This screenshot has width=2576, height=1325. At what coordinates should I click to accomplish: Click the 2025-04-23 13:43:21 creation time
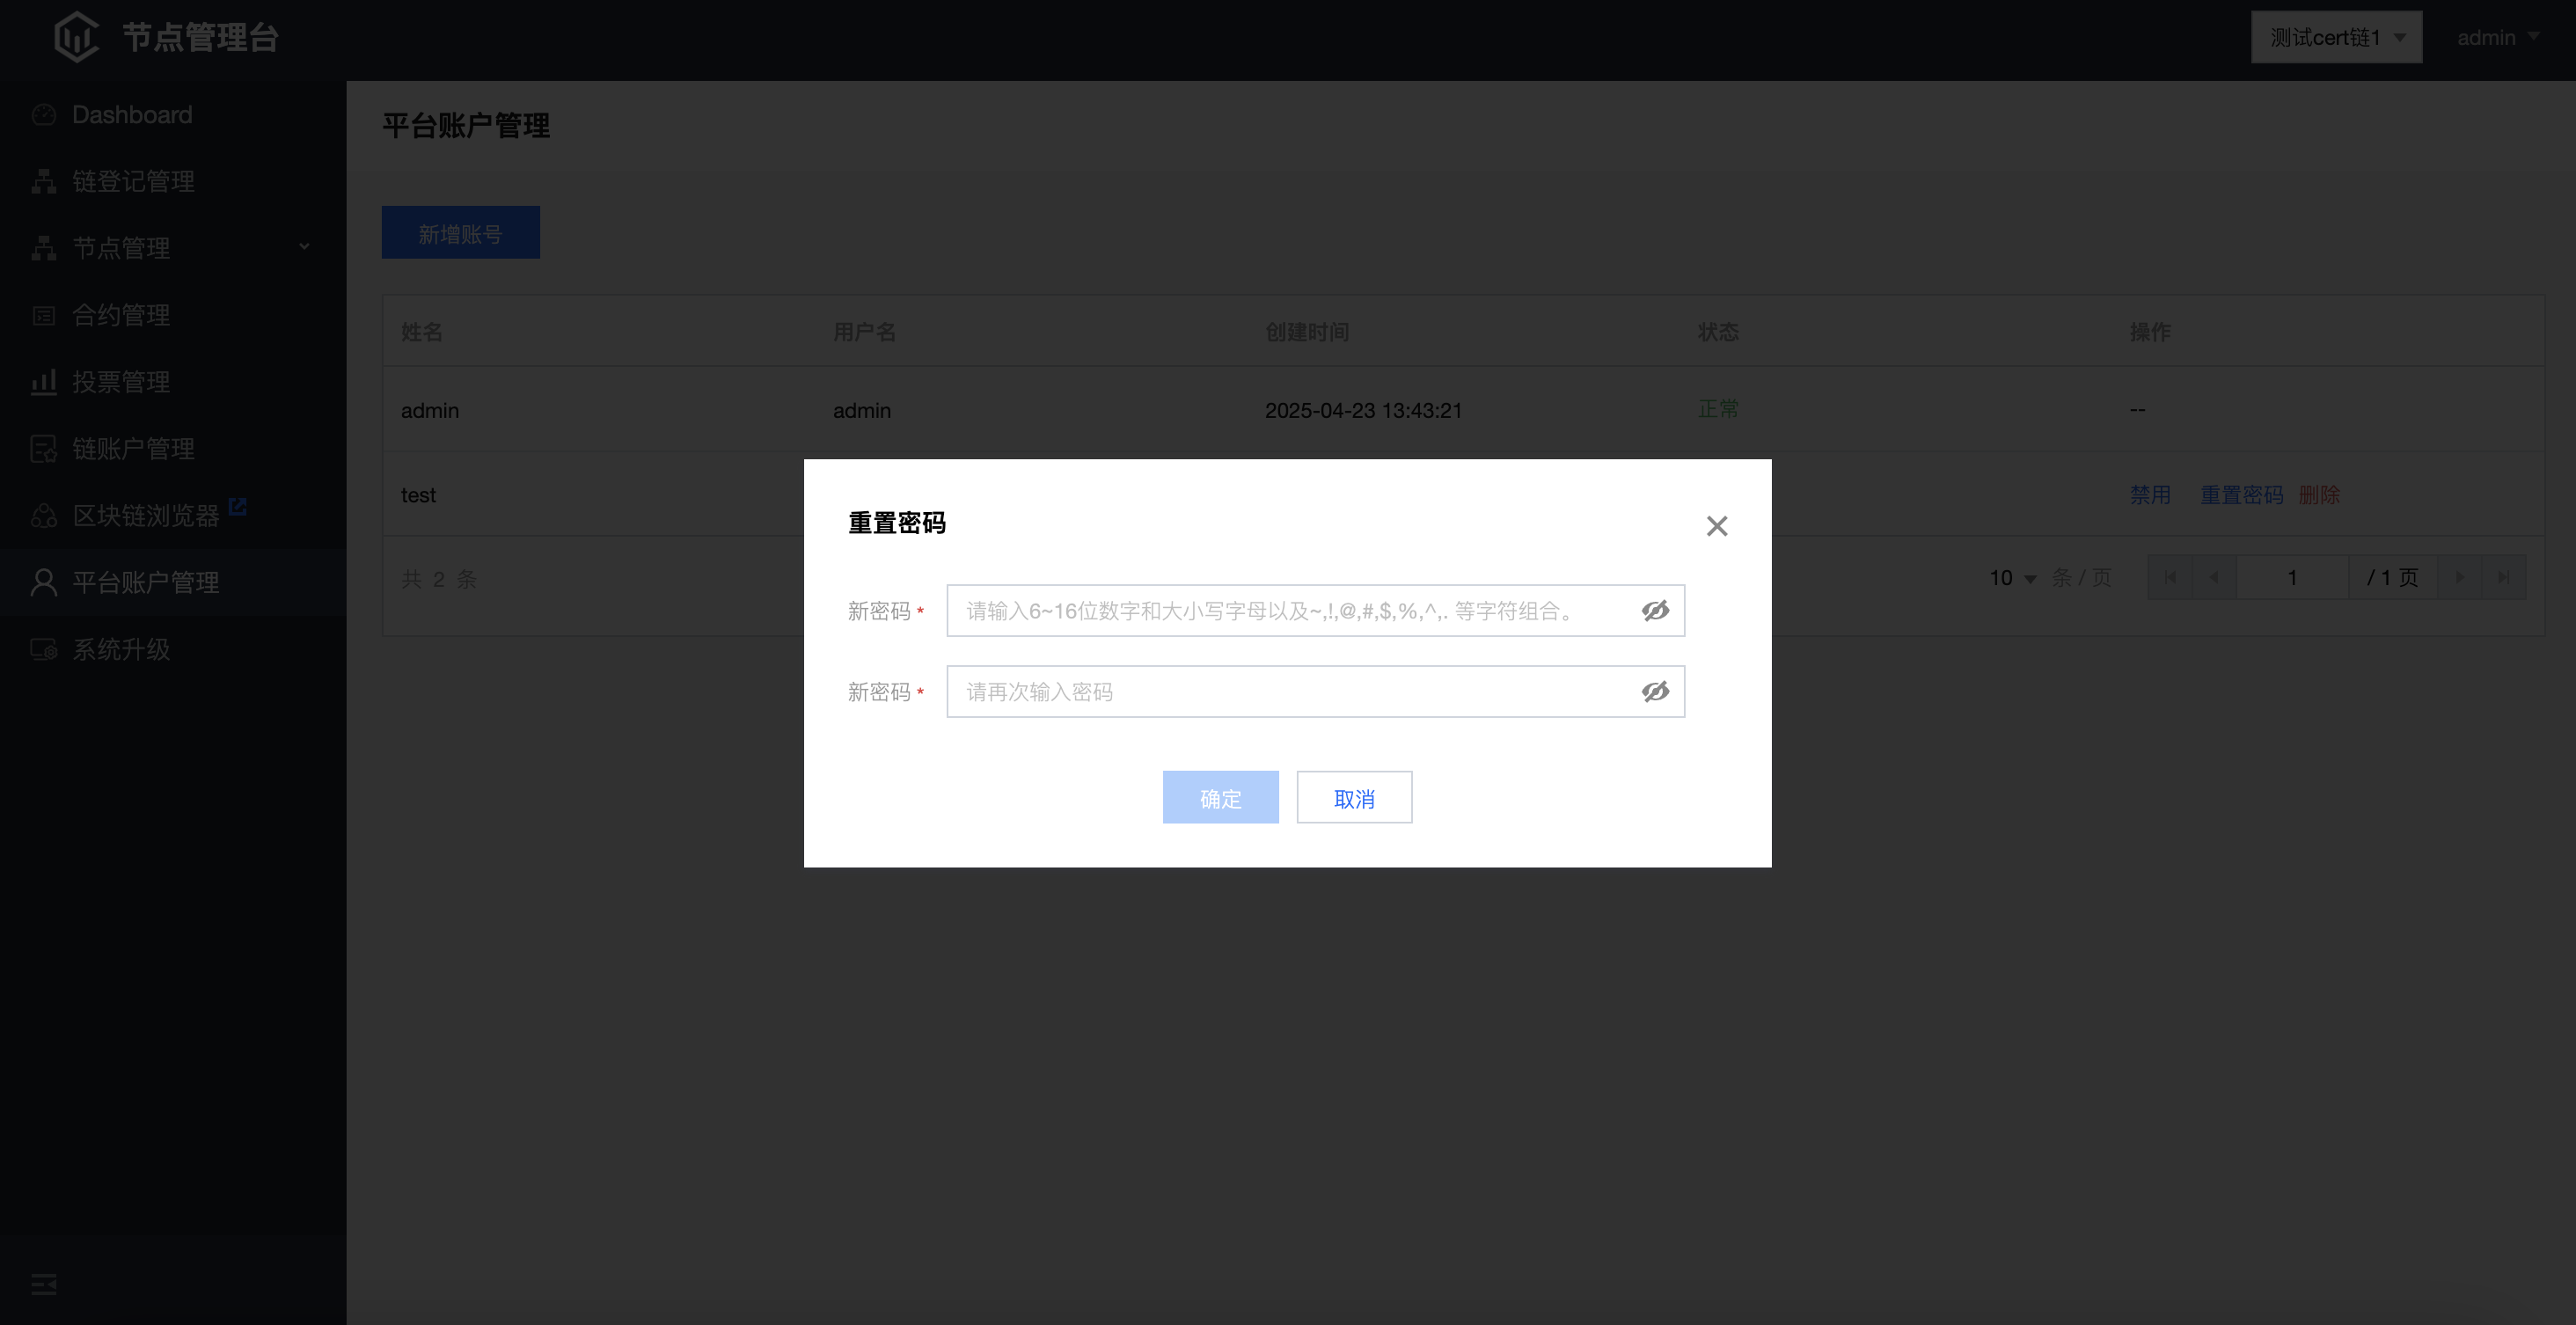tap(1363, 410)
